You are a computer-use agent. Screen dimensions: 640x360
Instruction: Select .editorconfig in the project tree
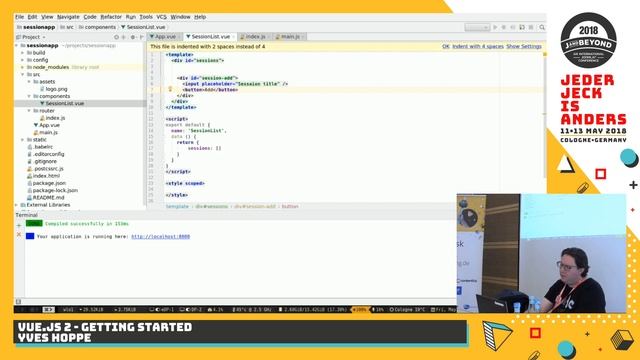(49, 154)
